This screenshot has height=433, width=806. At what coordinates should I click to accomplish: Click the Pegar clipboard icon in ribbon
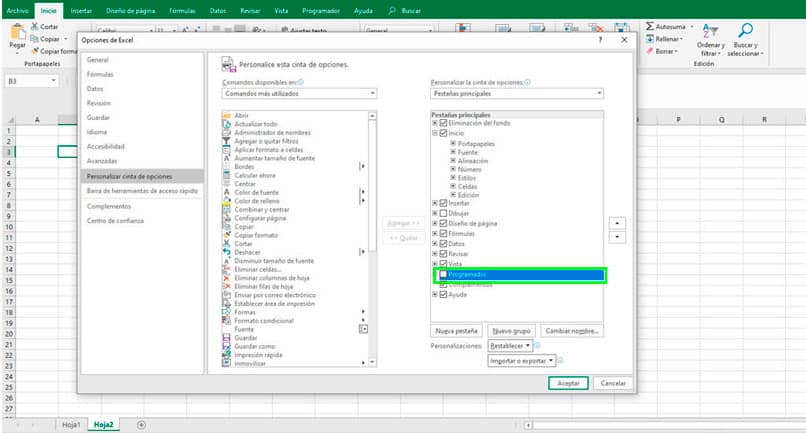point(17,32)
